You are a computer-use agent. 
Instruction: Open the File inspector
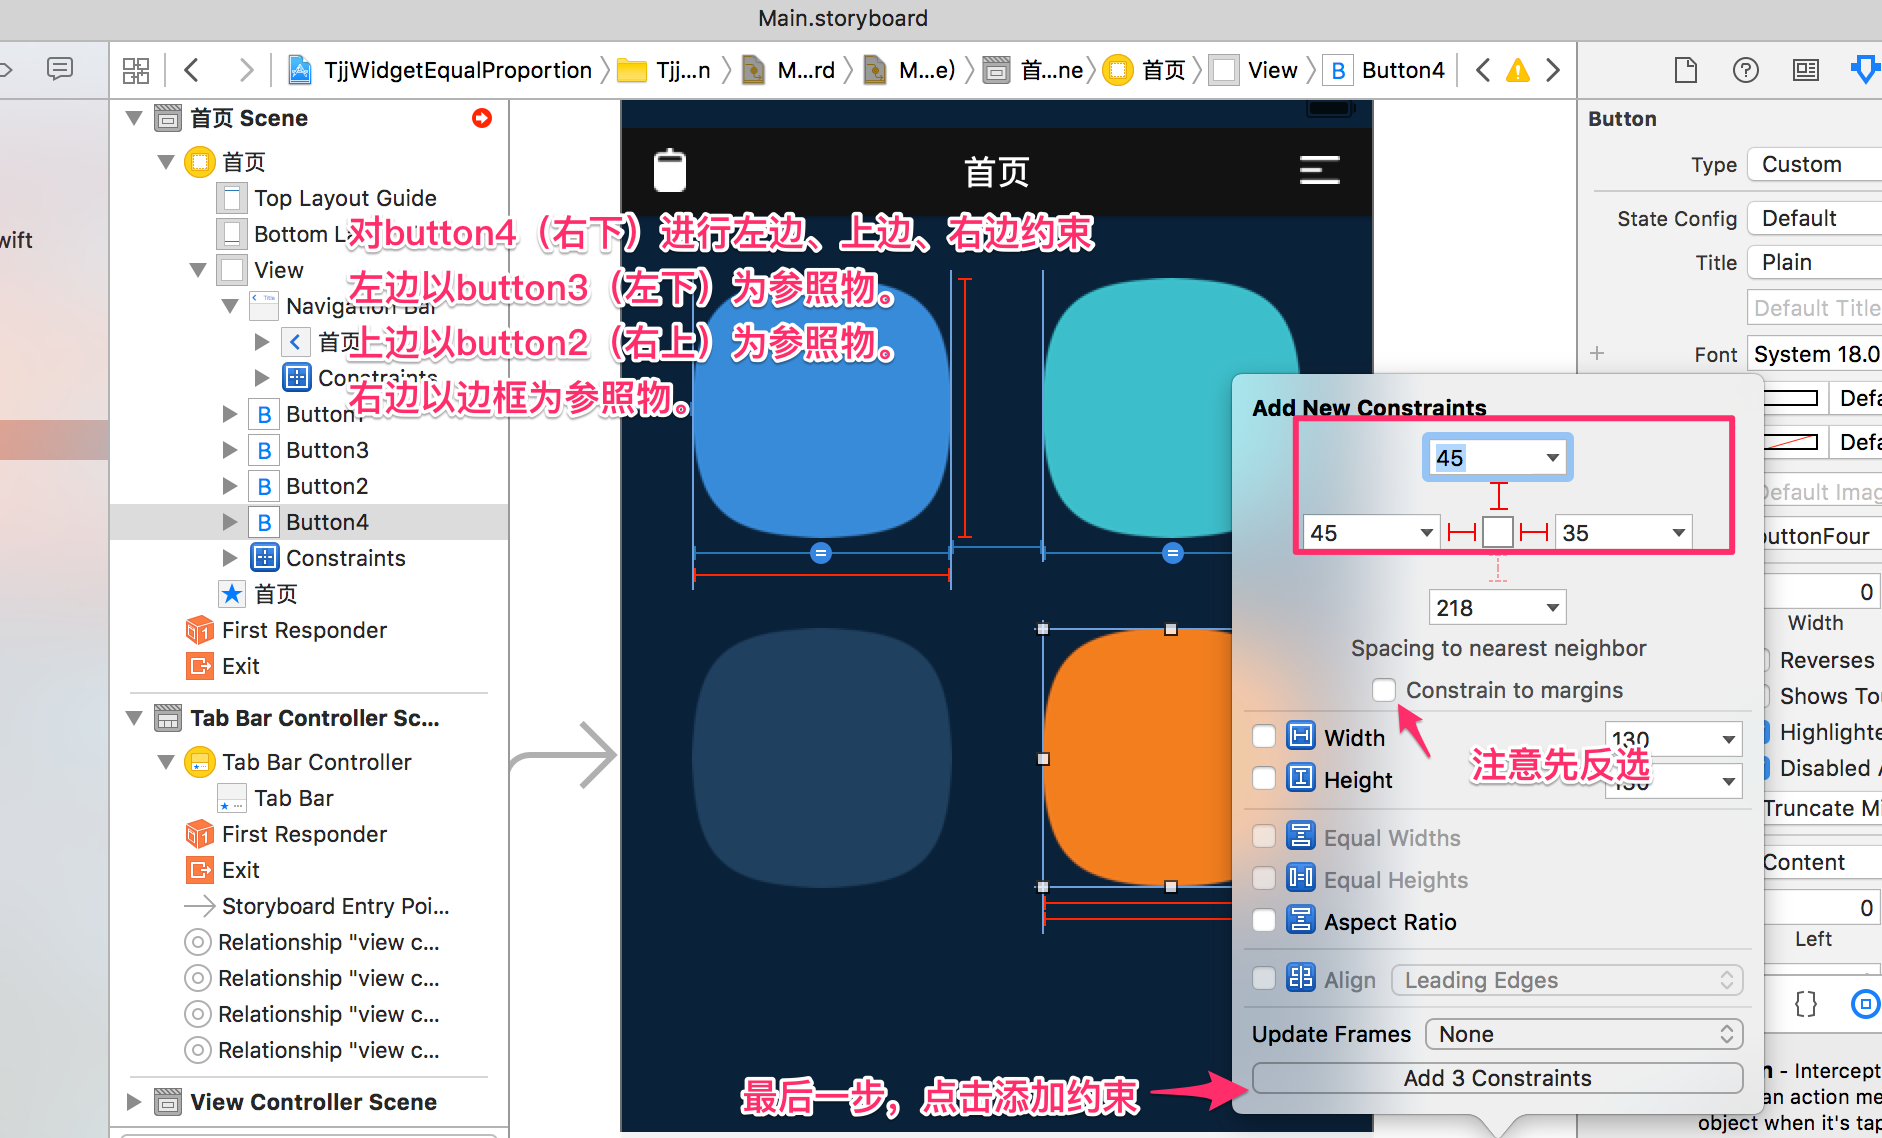(x=1686, y=70)
